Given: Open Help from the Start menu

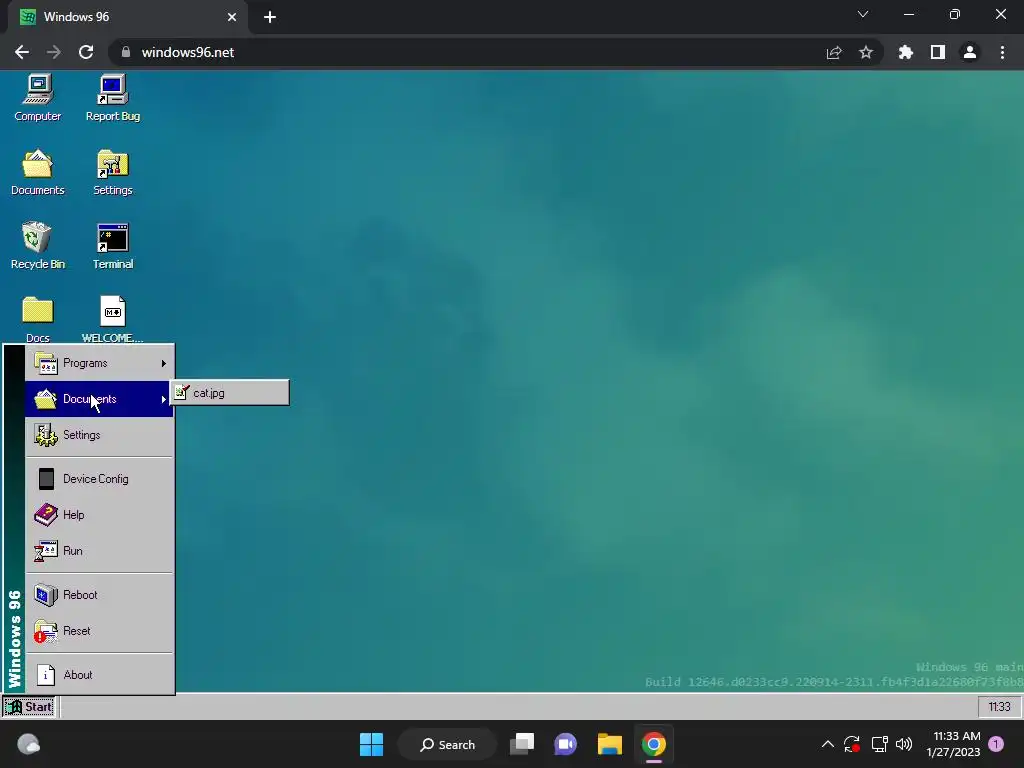Looking at the screenshot, I should pyautogui.click(x=99, y=515).
